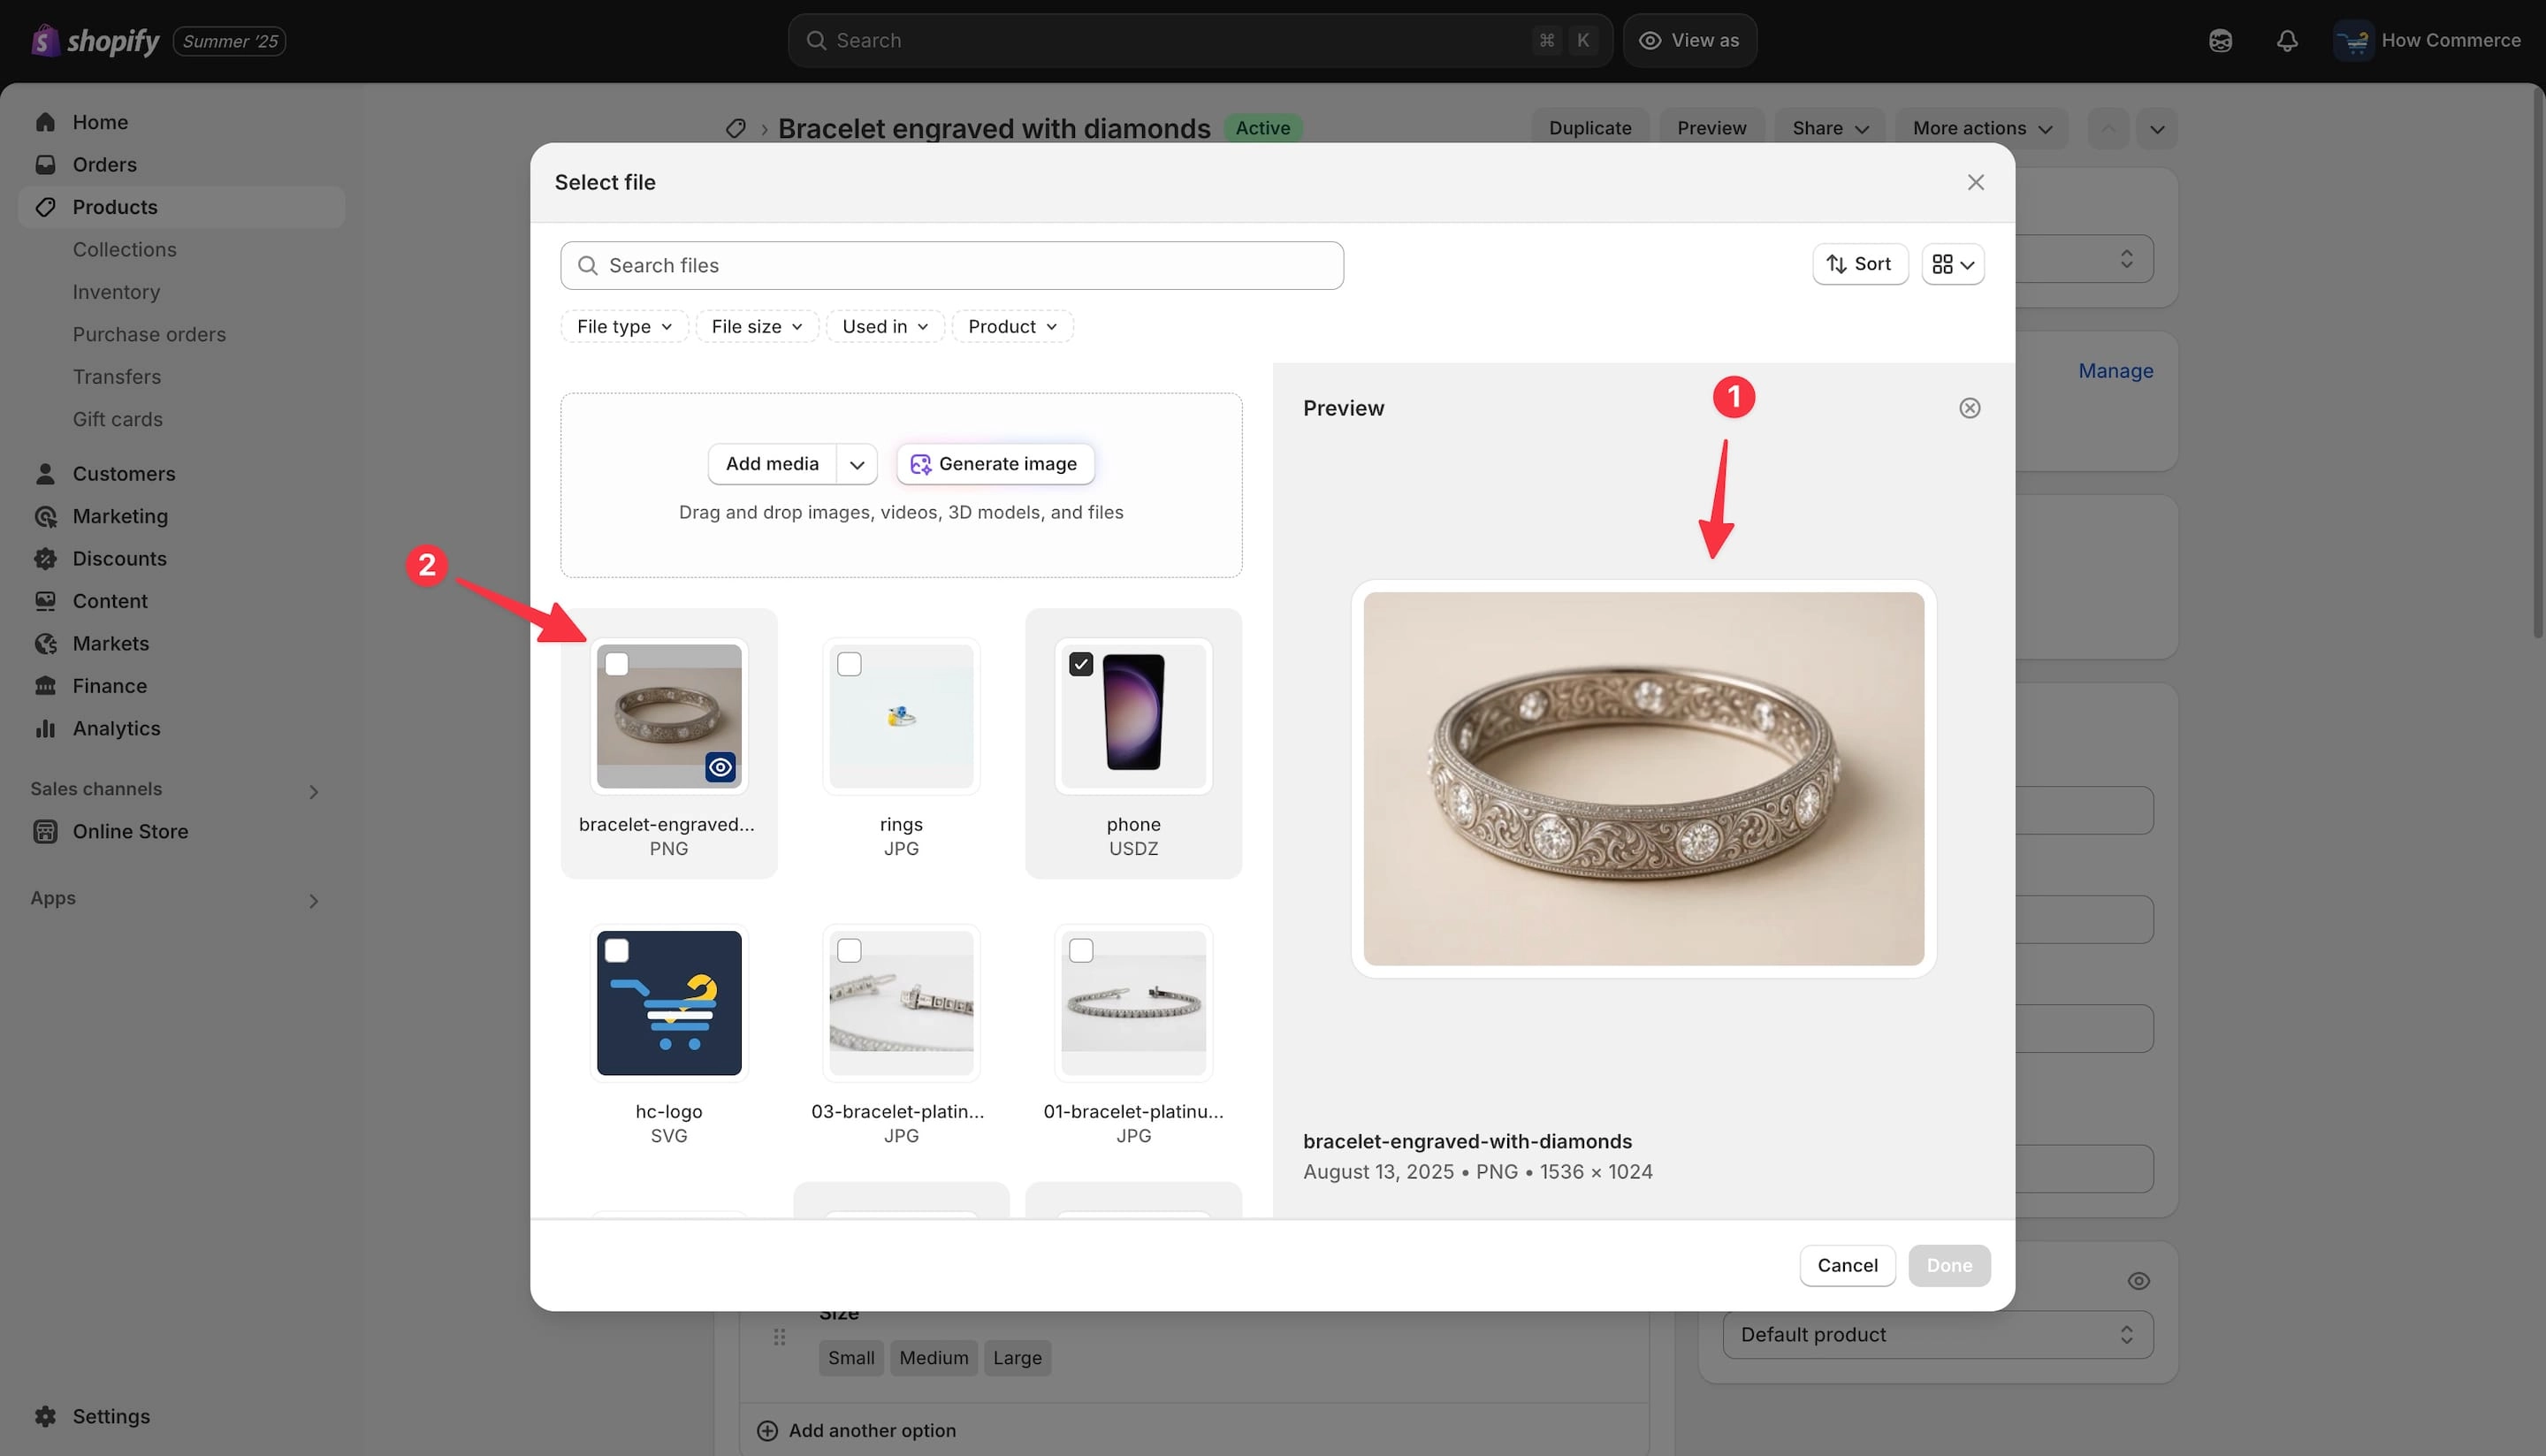Open the Sort options
The width and height of the screenshot is (2546, 1456).
pyautogui.click(x=1860, y=264)
